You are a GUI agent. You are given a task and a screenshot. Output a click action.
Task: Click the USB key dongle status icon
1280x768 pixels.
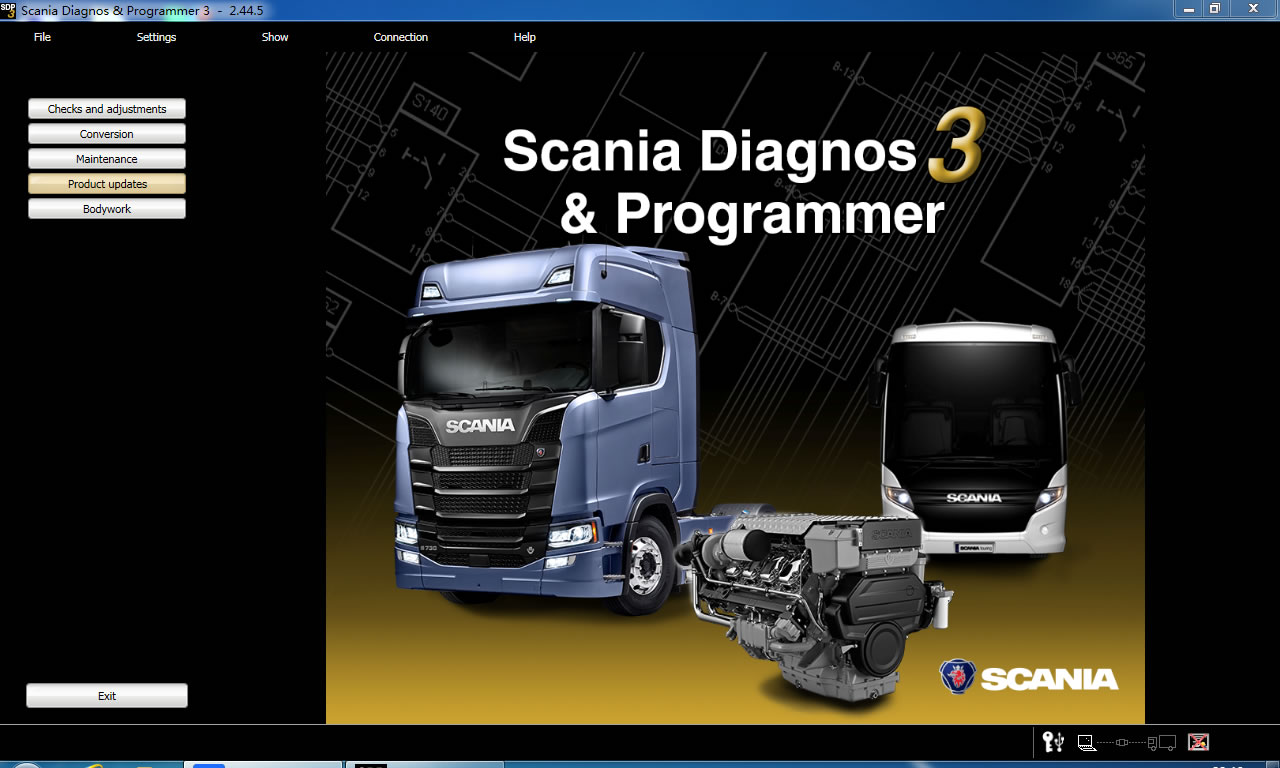coord(1053,743)
